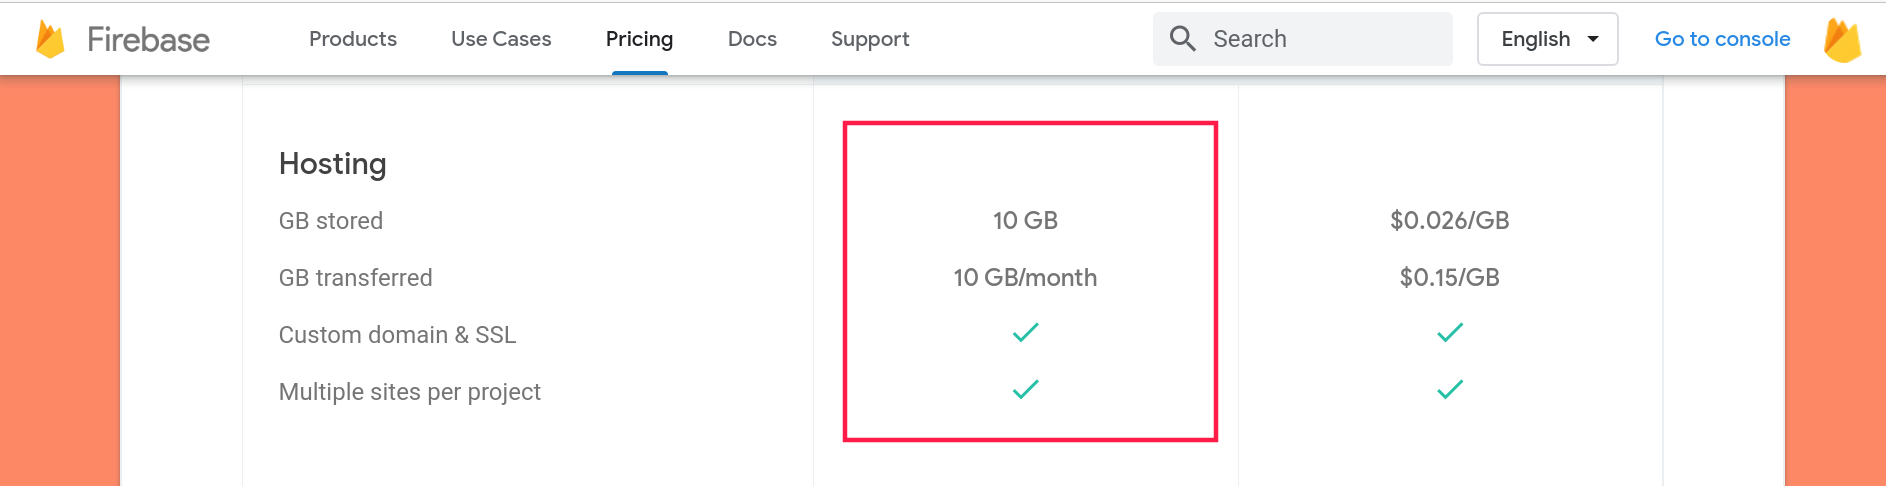Image resolution: width=1886 pixels, height=486 pixels.
Task: Click the Go to console link
Action: (1722, 39)
